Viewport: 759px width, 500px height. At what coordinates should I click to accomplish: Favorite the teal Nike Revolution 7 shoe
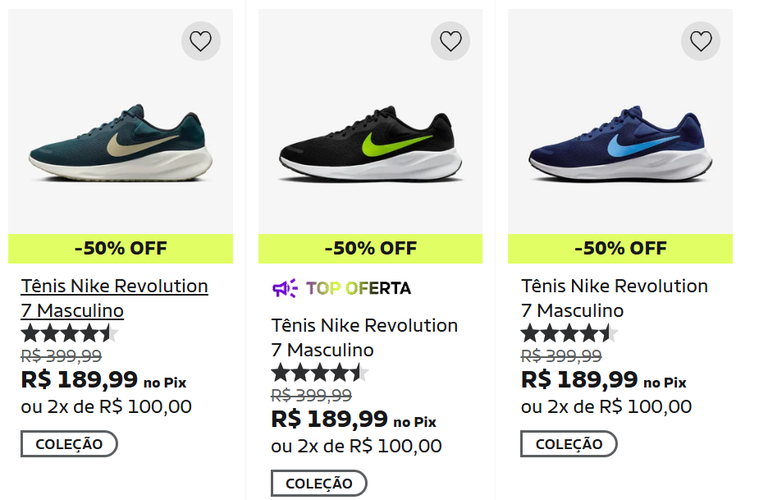tap(201, 41)
